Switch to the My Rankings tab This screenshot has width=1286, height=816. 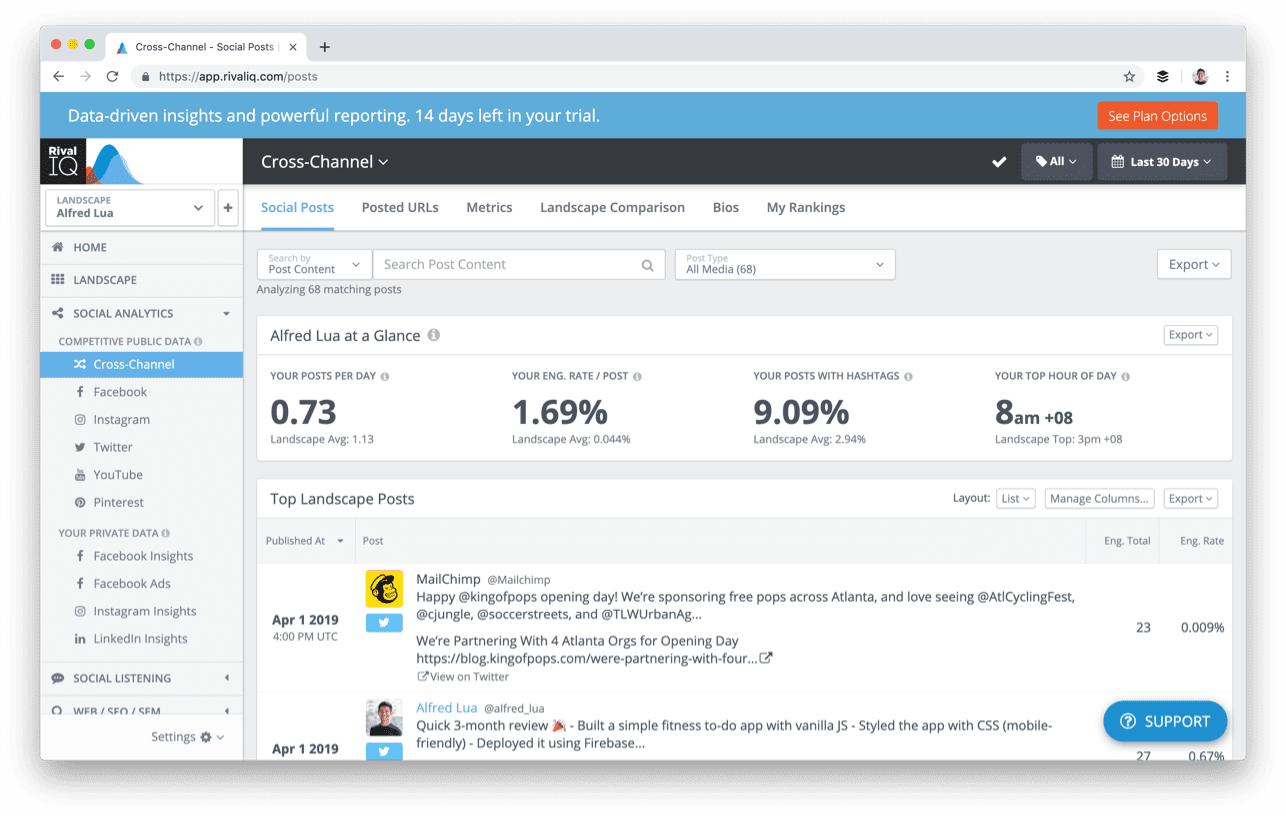[x=806, y=208]
